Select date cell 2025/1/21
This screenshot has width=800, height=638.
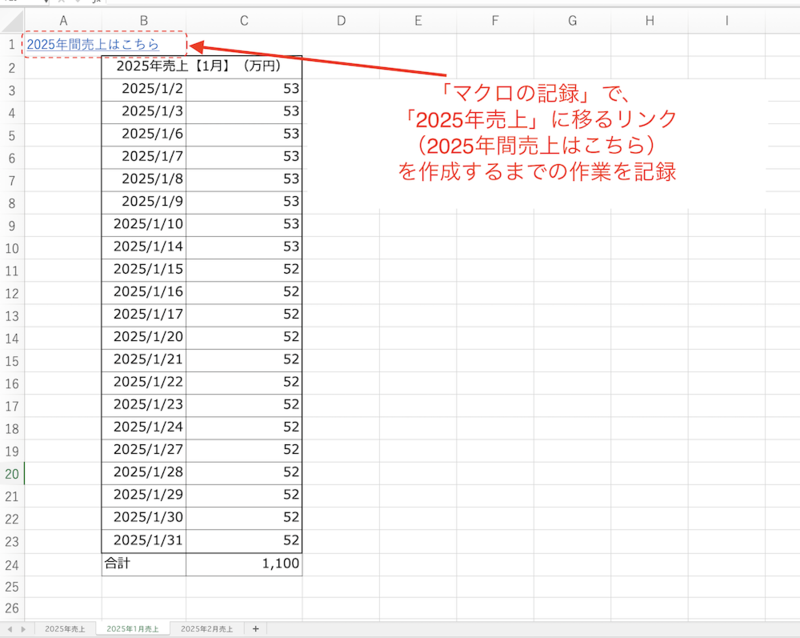pos(144,360)
